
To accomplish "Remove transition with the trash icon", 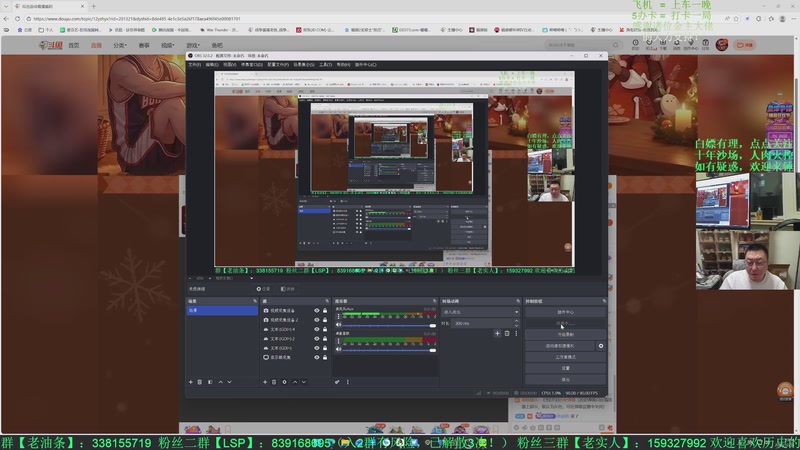I will pos(507,333).
